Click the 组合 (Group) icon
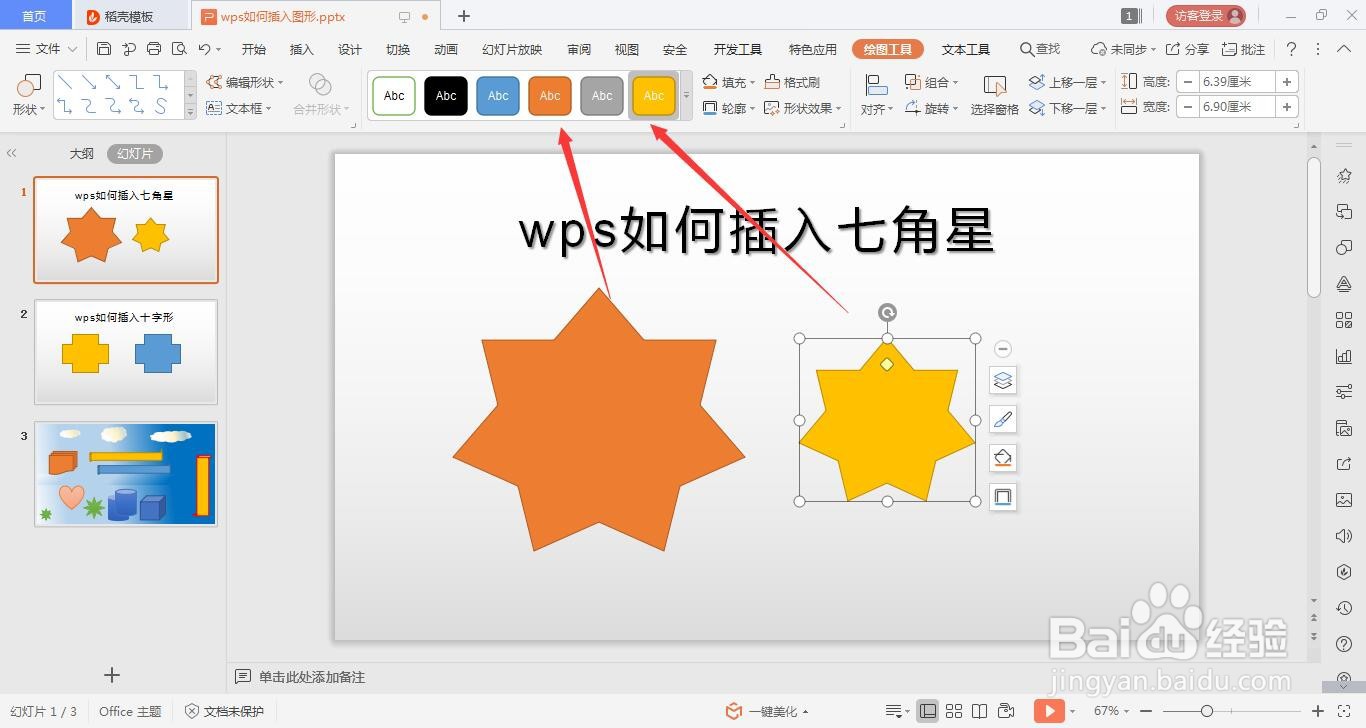This screenshot has height=728, width=1366. click(x=932, y=82)
